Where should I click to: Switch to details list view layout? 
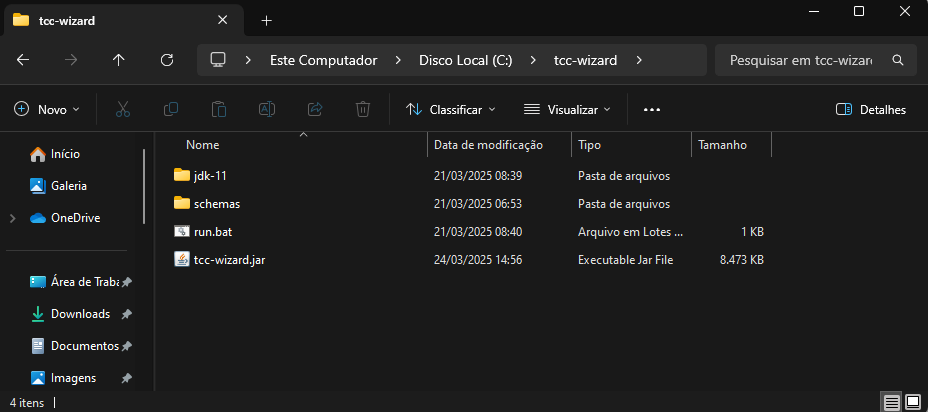coord(891,402)
